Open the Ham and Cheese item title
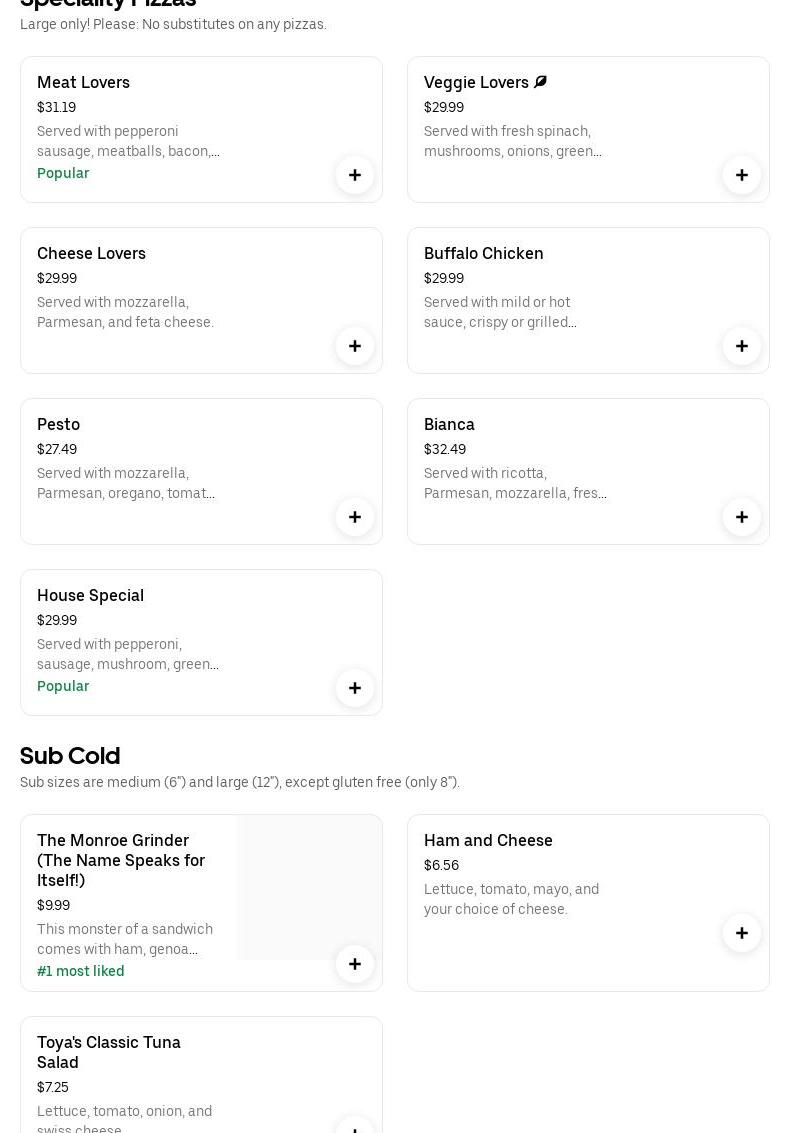 488,840
